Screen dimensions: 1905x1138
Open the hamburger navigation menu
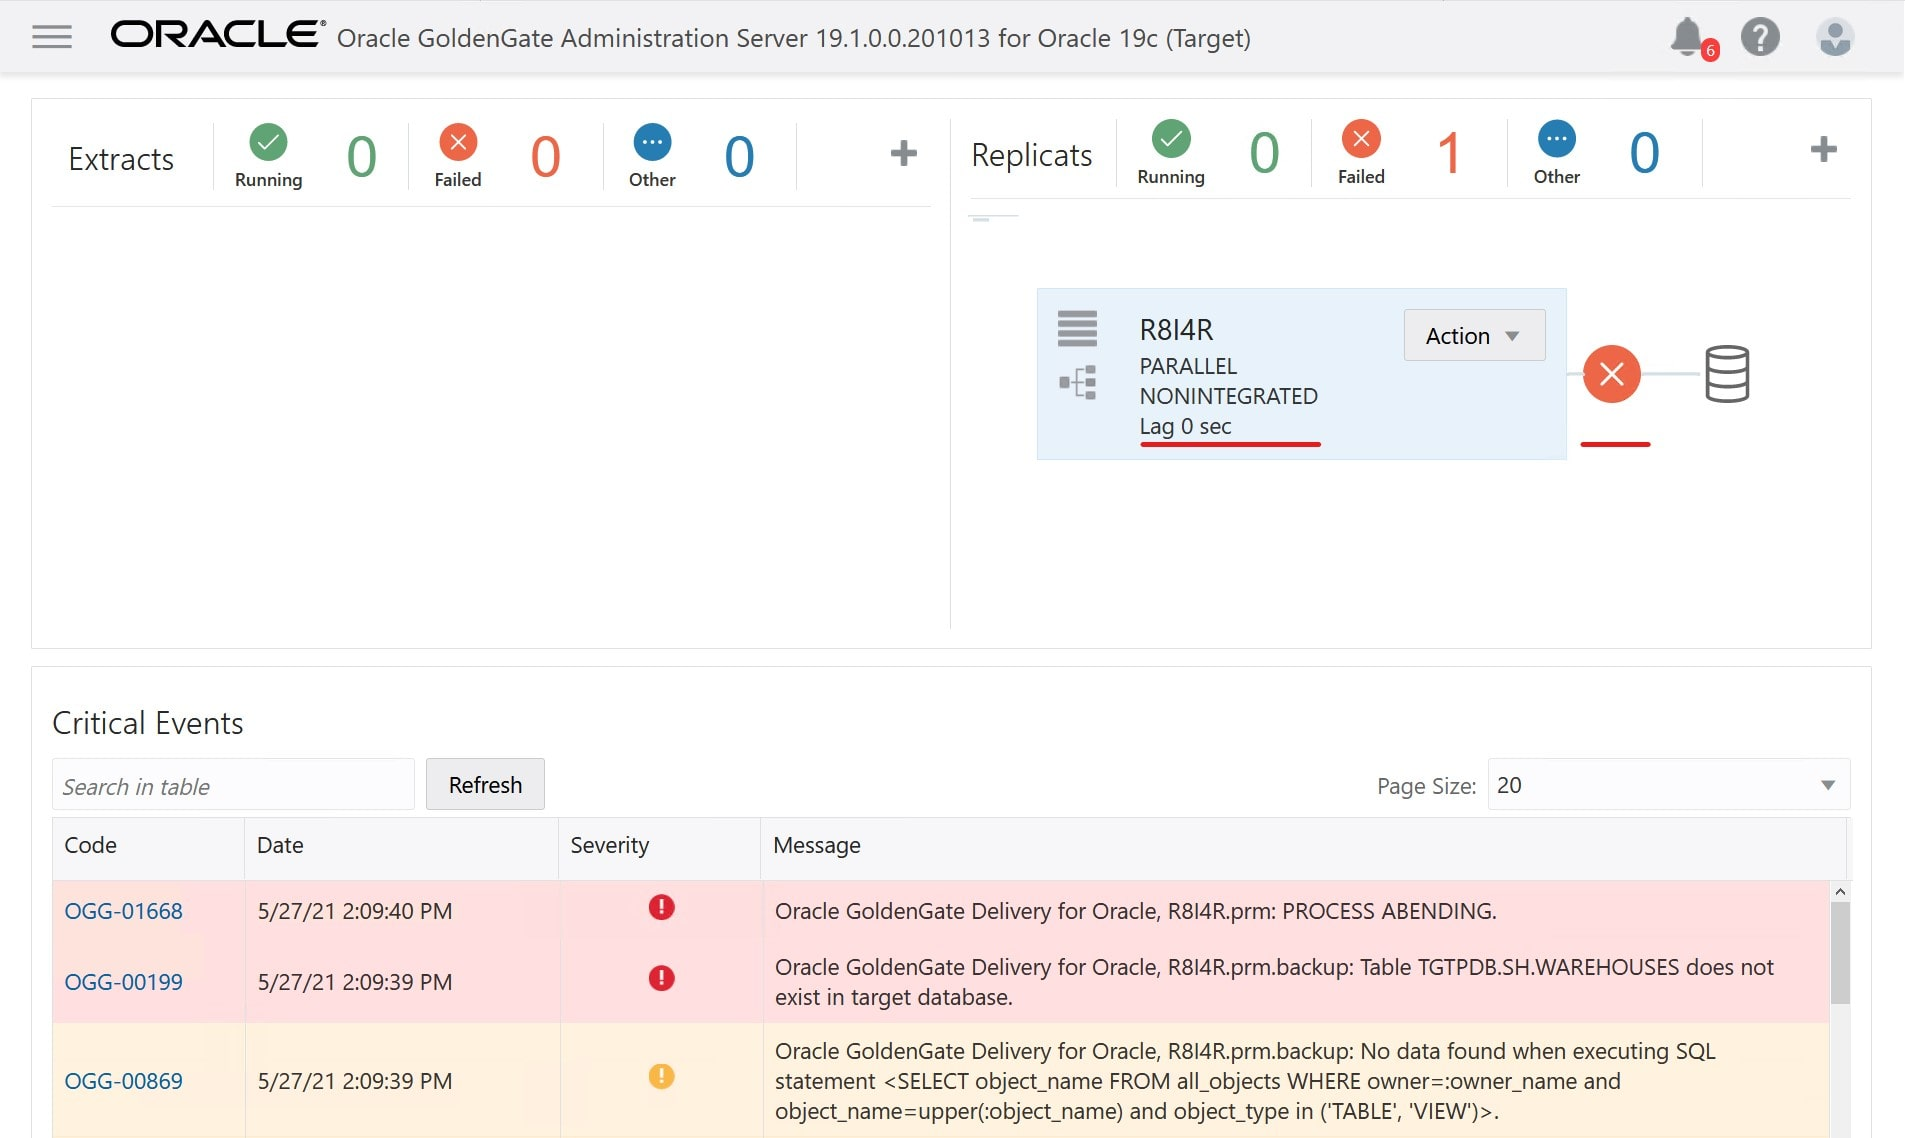pos(52,37)
